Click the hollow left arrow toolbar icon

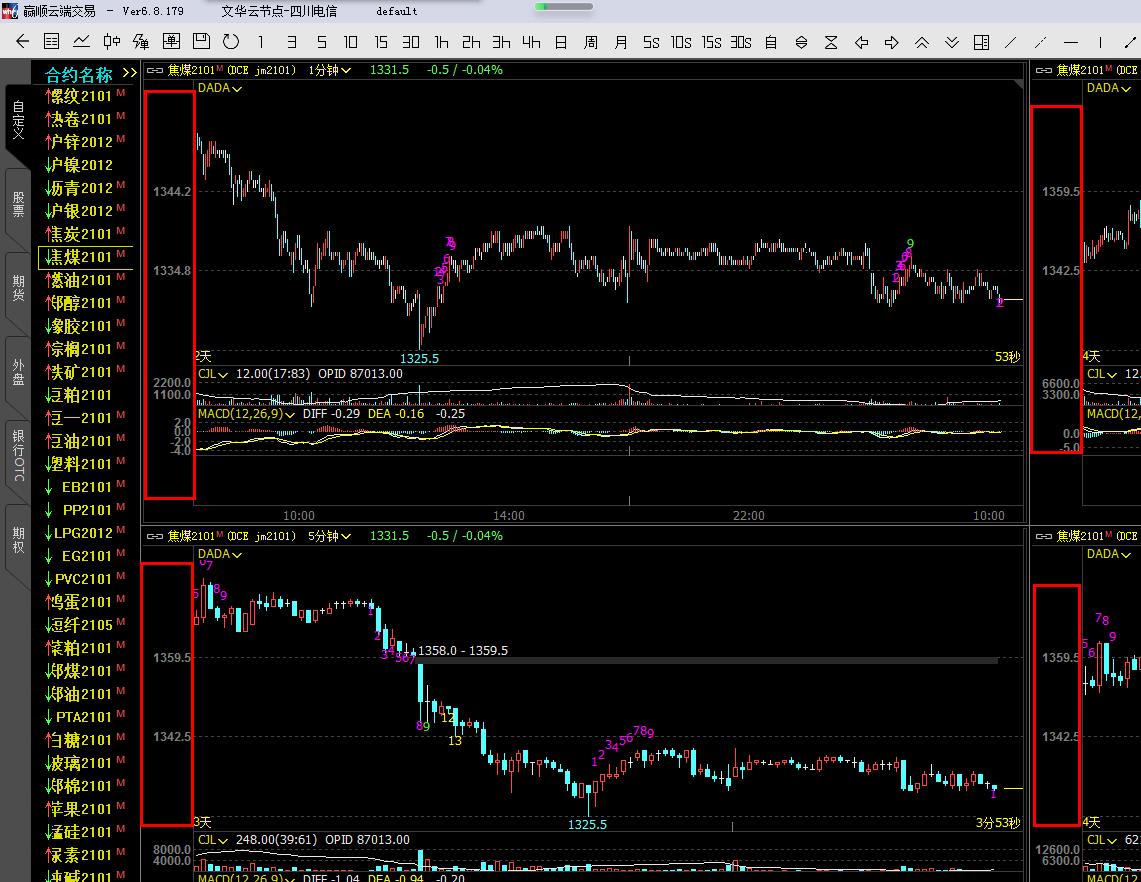(x=861, y=42)
